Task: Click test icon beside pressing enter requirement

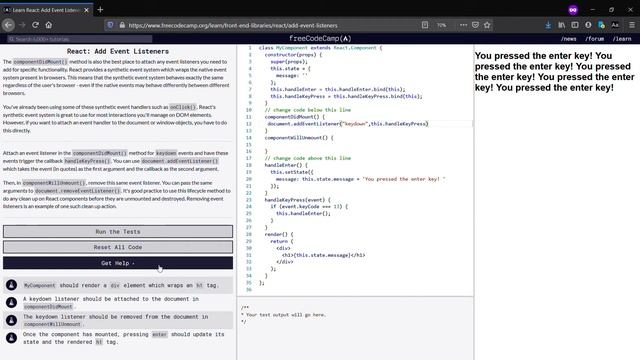Action: point(11,338)
